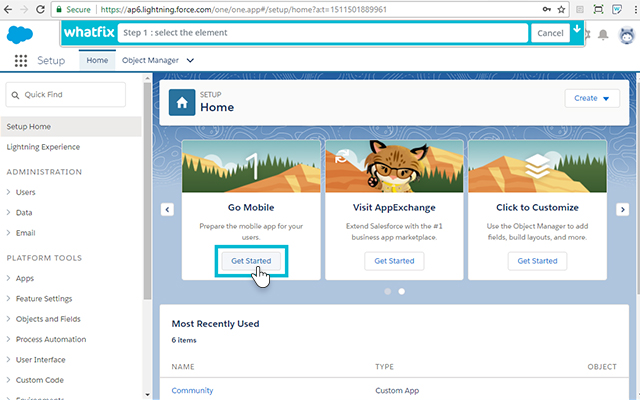Click the sidebar vertical scrollbar

147,192
